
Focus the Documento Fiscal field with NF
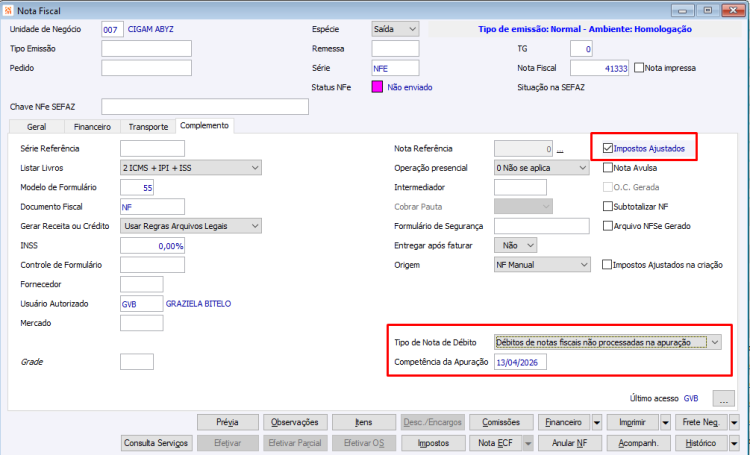[x=152, y=207]
